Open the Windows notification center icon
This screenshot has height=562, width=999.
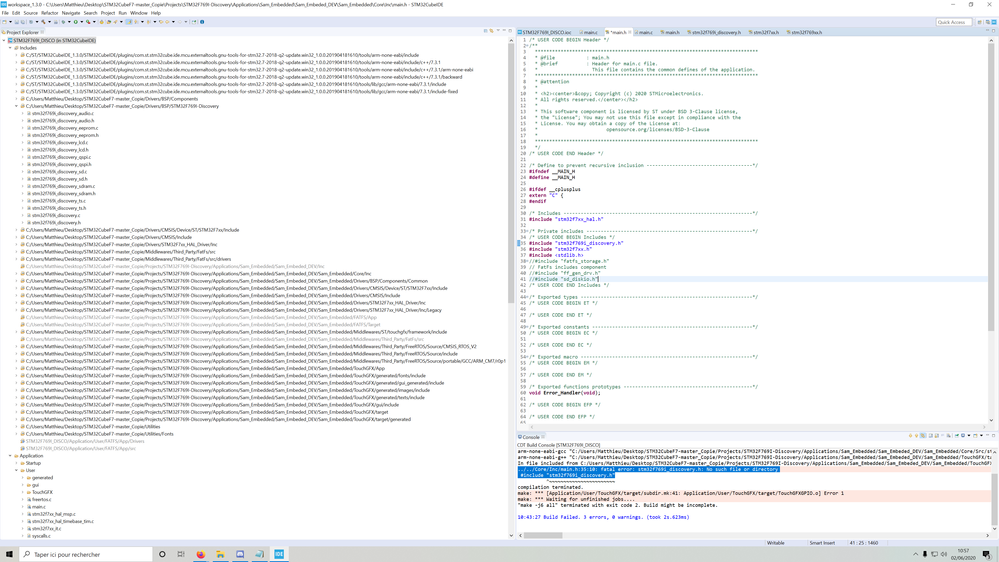point(986,554)
